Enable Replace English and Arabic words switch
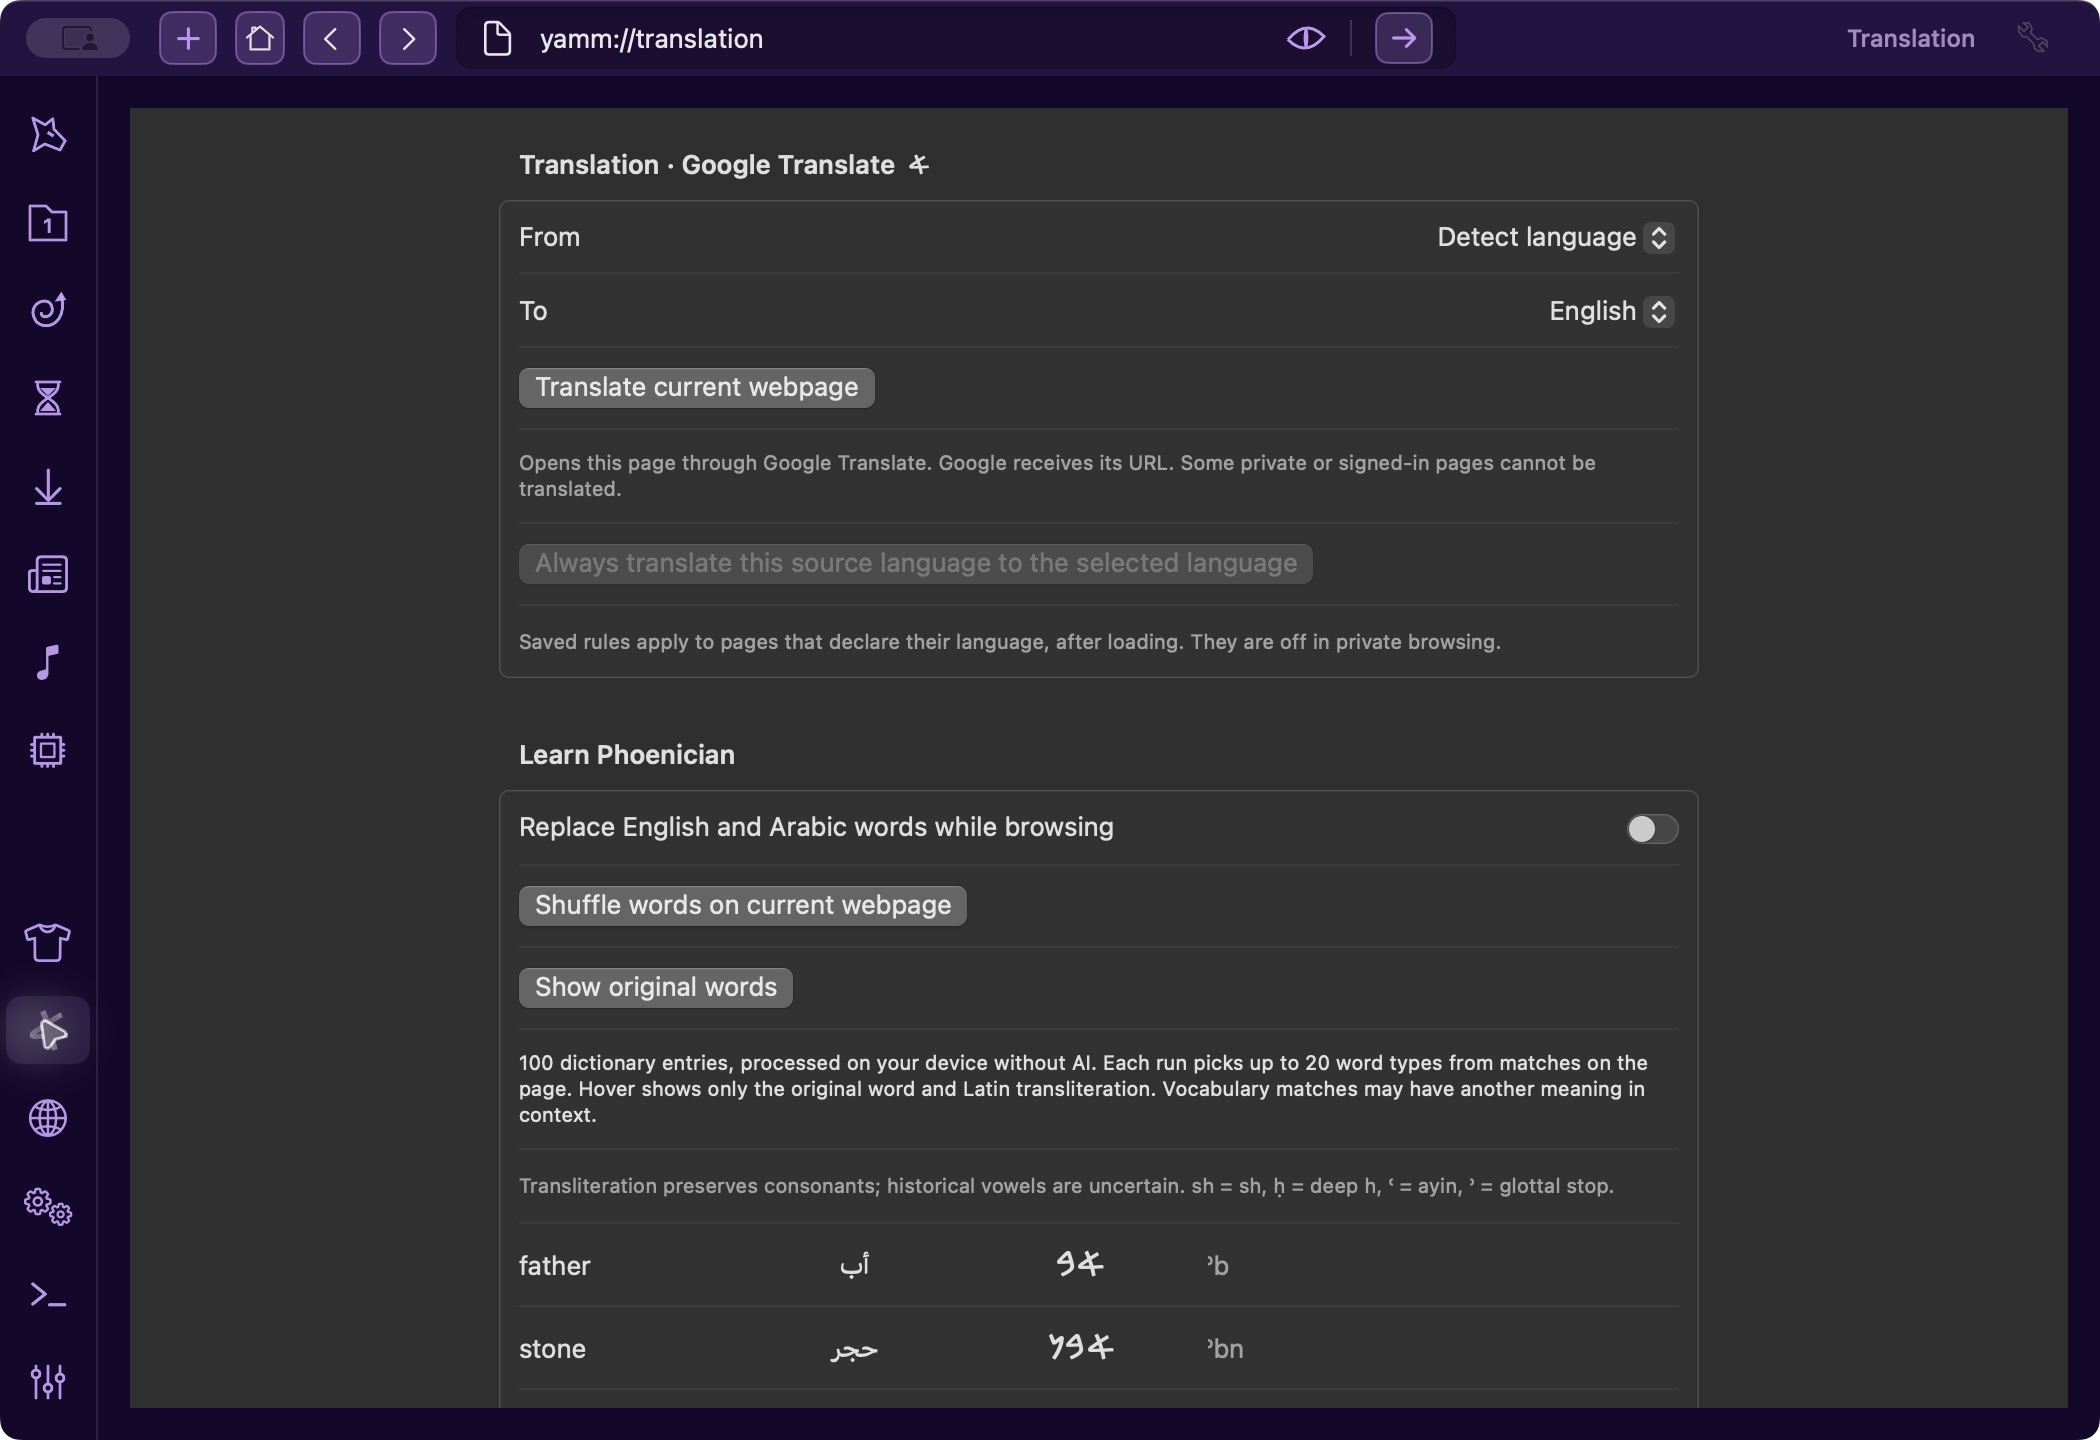Image resolution: width=2100 pixels, height=1440 pixels. tap(1652, 829)
